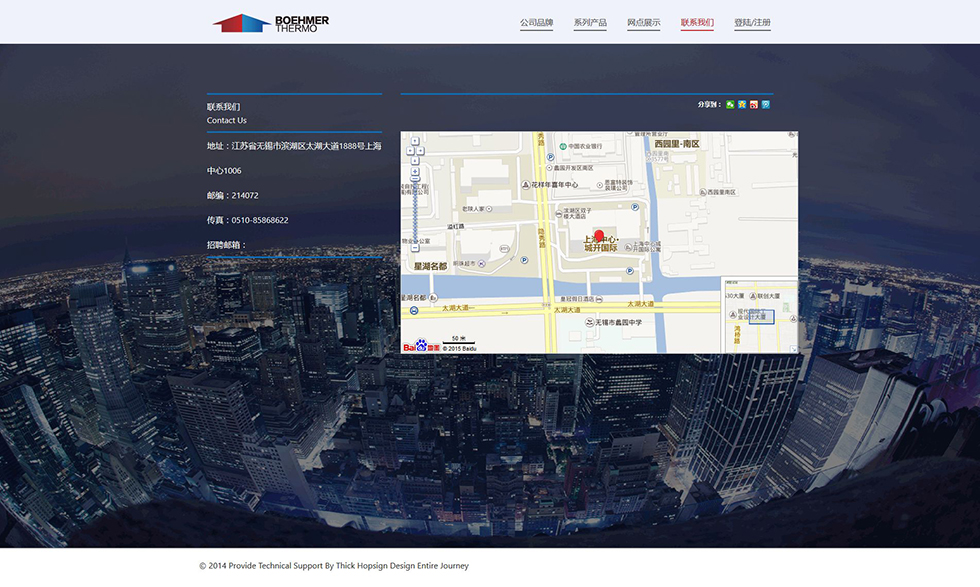Click the 老陕人家 restaurant marker
Viewport: 980px width, 587px height.
(x=489, y=209)
